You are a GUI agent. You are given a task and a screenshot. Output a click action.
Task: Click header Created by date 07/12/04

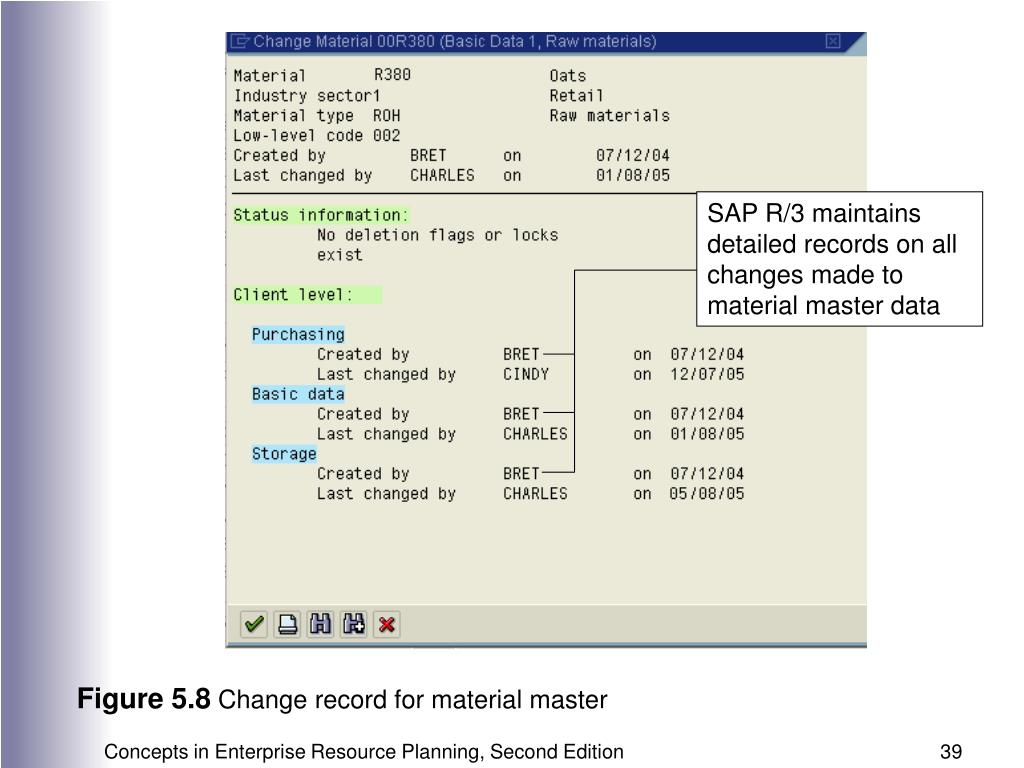pos(633,155)
